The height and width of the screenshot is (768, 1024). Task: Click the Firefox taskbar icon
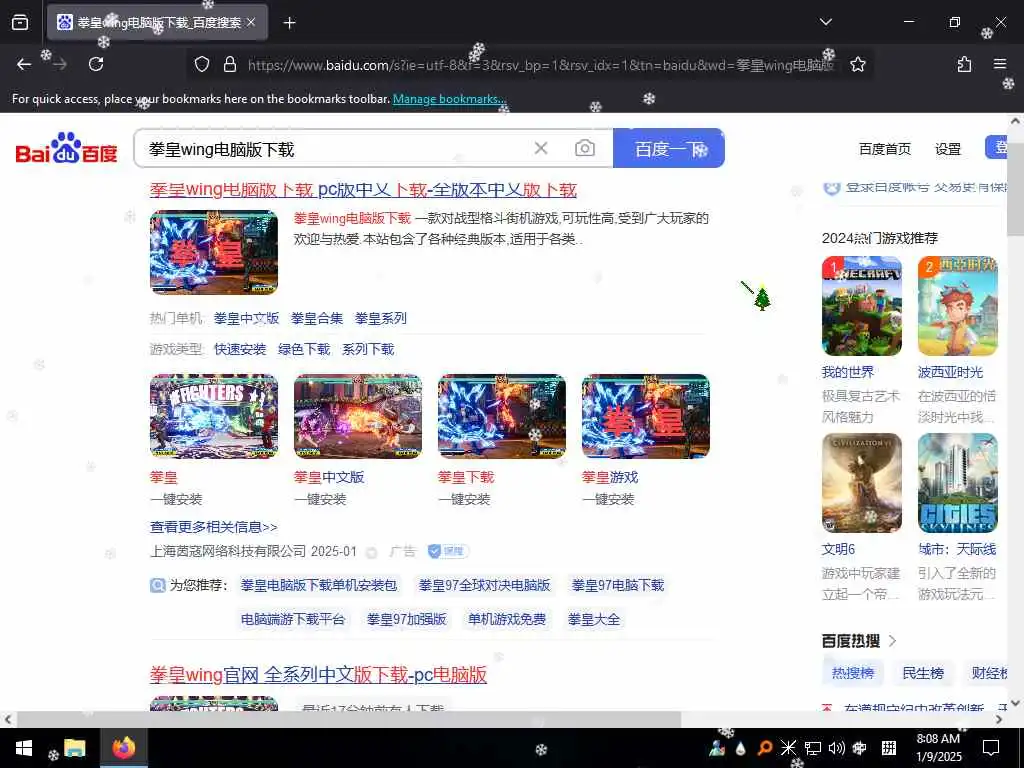coord(123,748)
